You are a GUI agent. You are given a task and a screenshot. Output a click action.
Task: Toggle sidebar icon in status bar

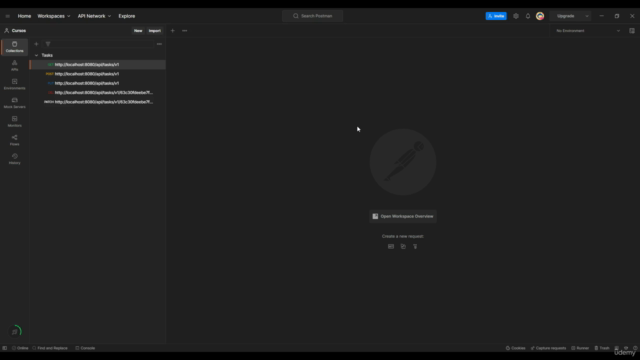(x=5, y=348)
